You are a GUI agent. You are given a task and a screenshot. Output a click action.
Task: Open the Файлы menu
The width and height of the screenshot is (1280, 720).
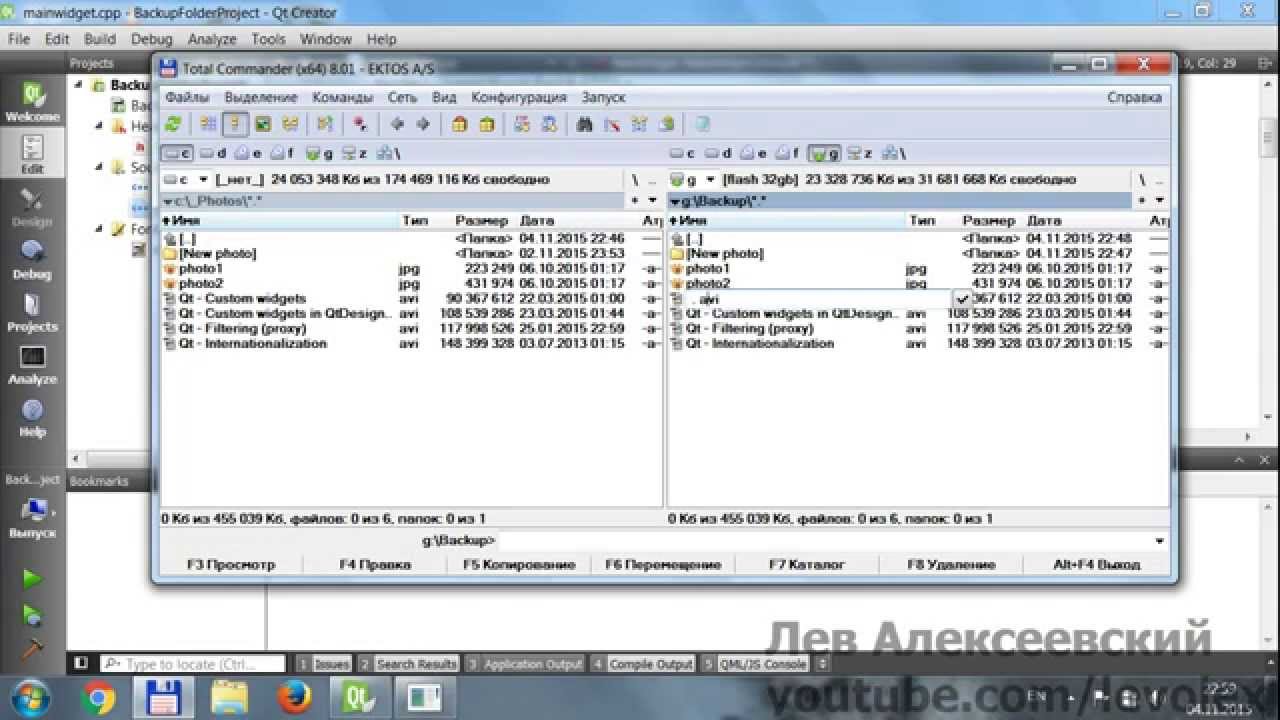pyautogui.click(x=187, y=97)
